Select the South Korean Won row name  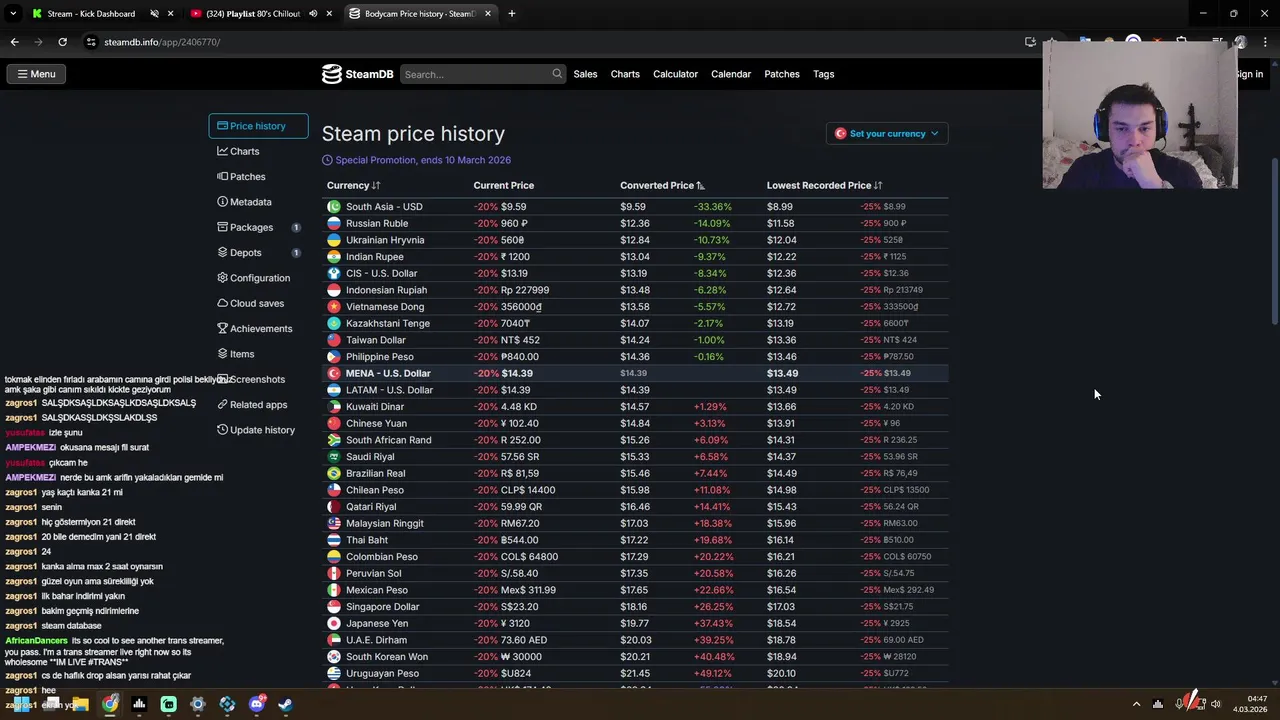coord(387,657)
